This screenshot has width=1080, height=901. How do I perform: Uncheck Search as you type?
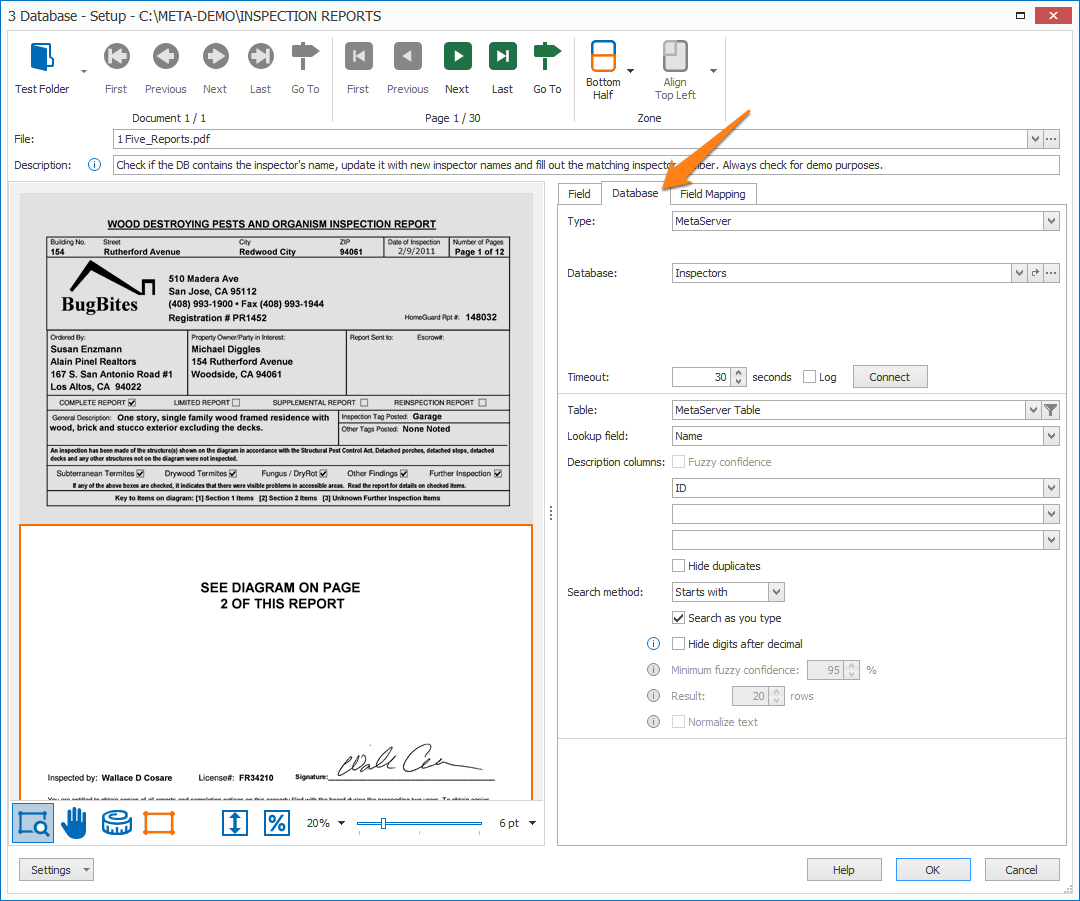(x=678, y=618)
